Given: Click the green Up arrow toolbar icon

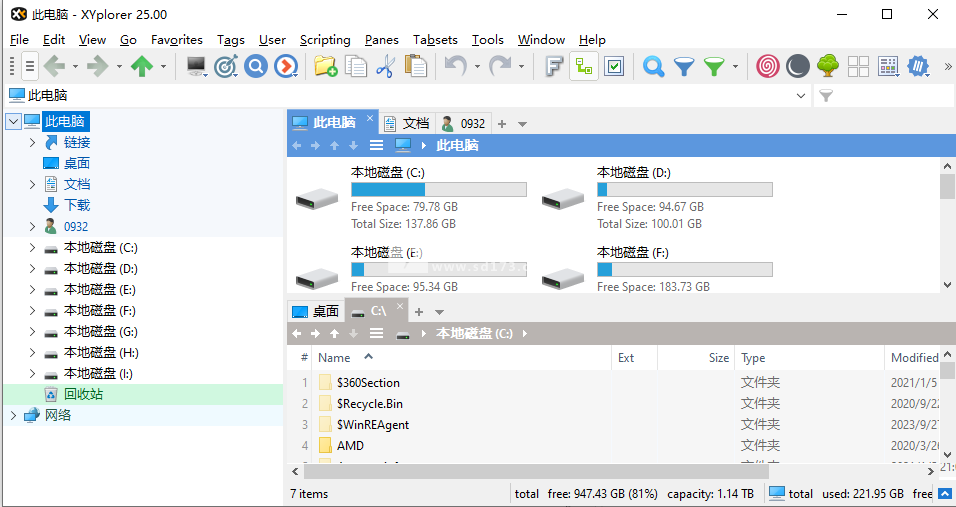Looking at the screenshot, I should click(x=142, y=66).
